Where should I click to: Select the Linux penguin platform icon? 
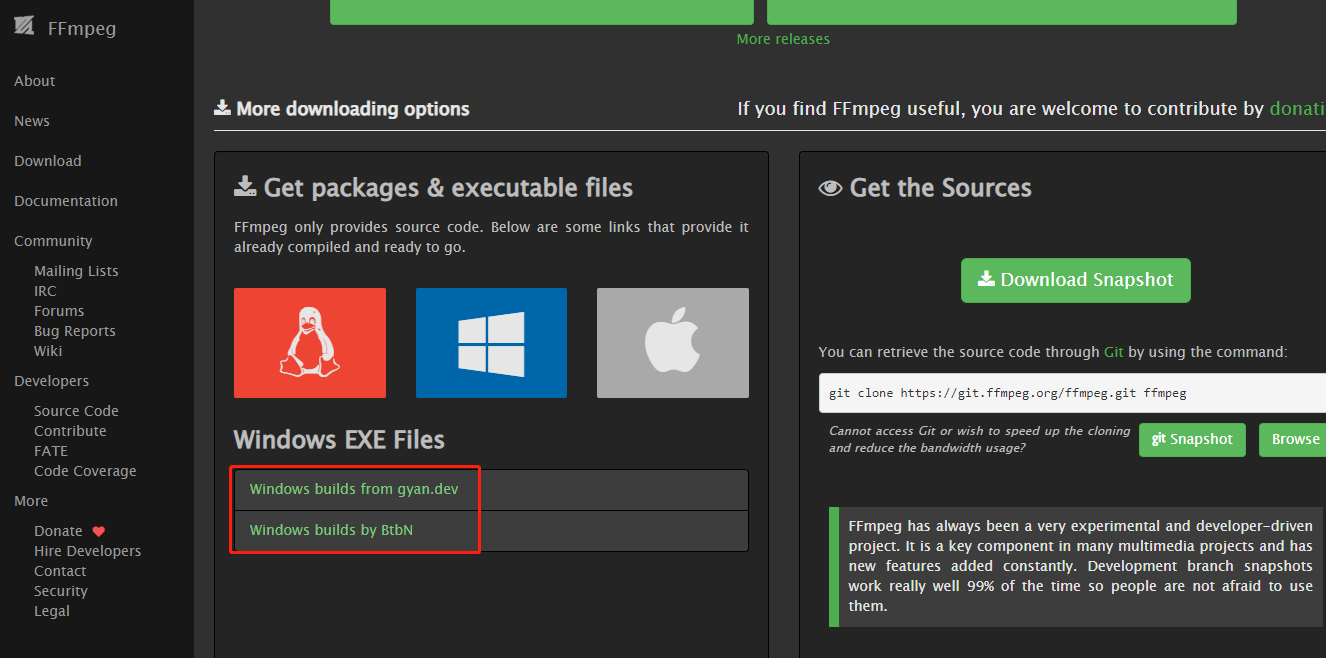click(310, 342)
